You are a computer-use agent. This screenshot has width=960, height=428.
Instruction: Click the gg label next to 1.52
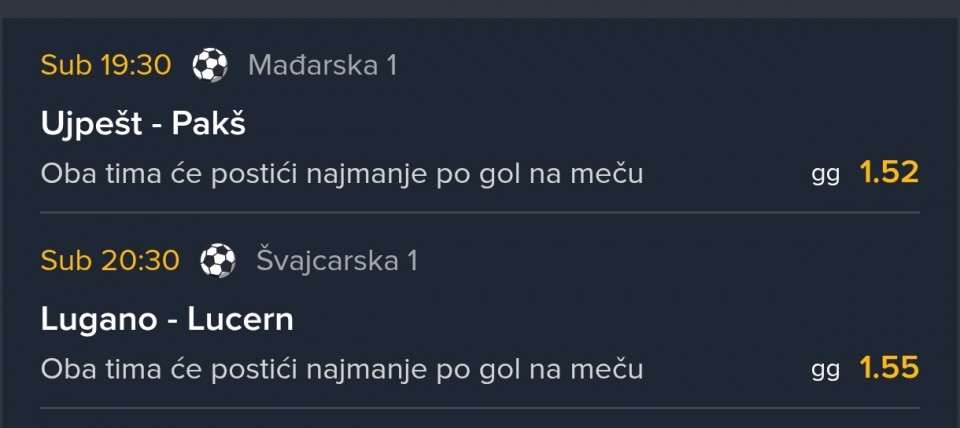point(826,176)
